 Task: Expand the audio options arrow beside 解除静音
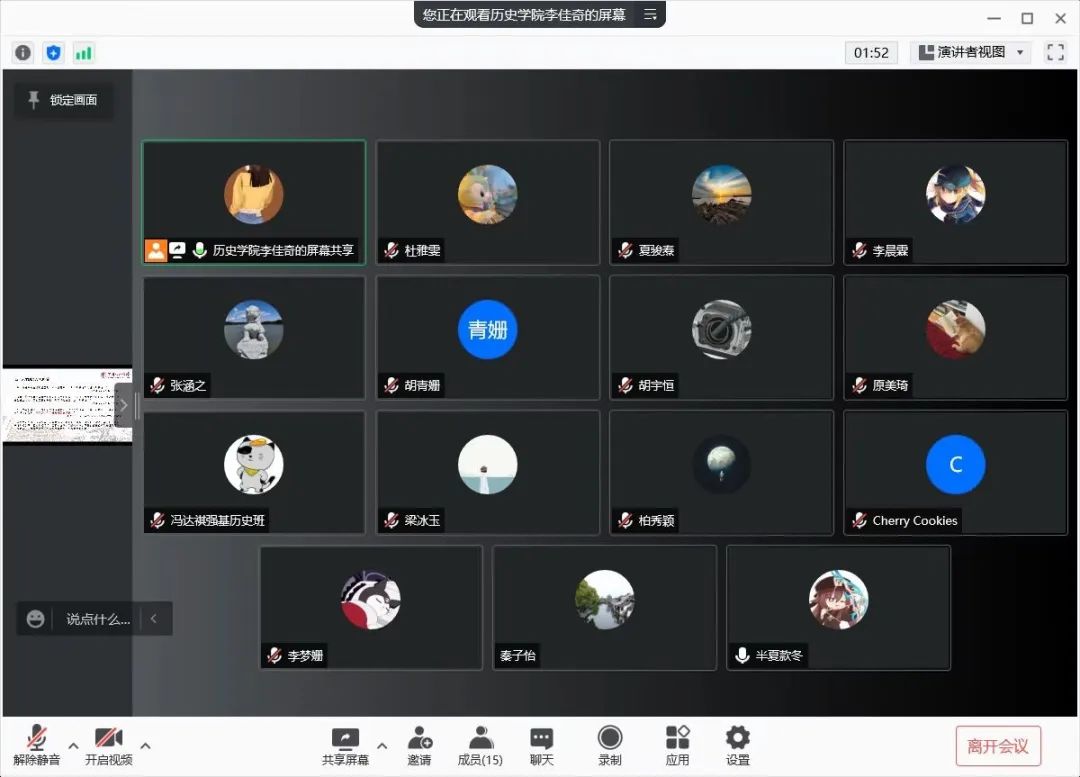click(x=73, y=745)
